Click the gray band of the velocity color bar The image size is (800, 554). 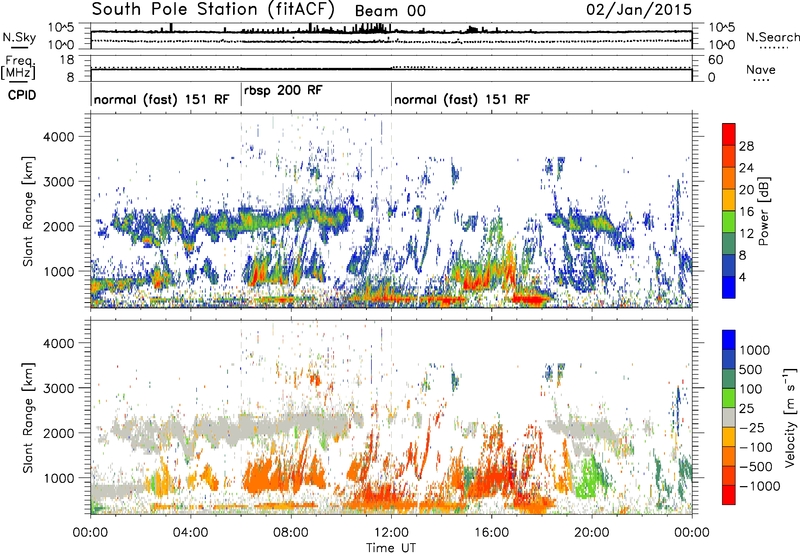pos(729,417)
